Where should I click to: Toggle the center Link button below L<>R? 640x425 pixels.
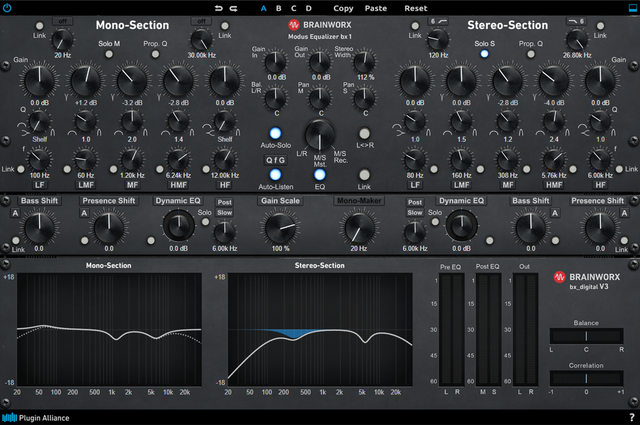(364, 175)
